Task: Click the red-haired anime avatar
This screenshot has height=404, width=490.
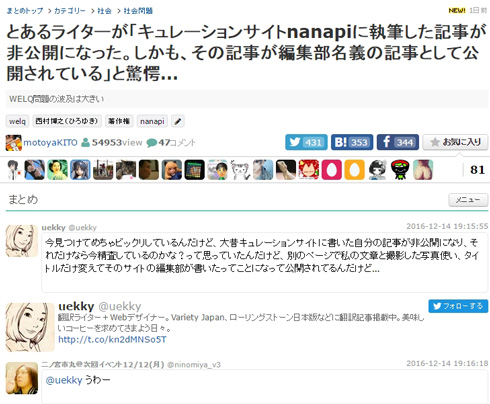Action: [309, 170]
